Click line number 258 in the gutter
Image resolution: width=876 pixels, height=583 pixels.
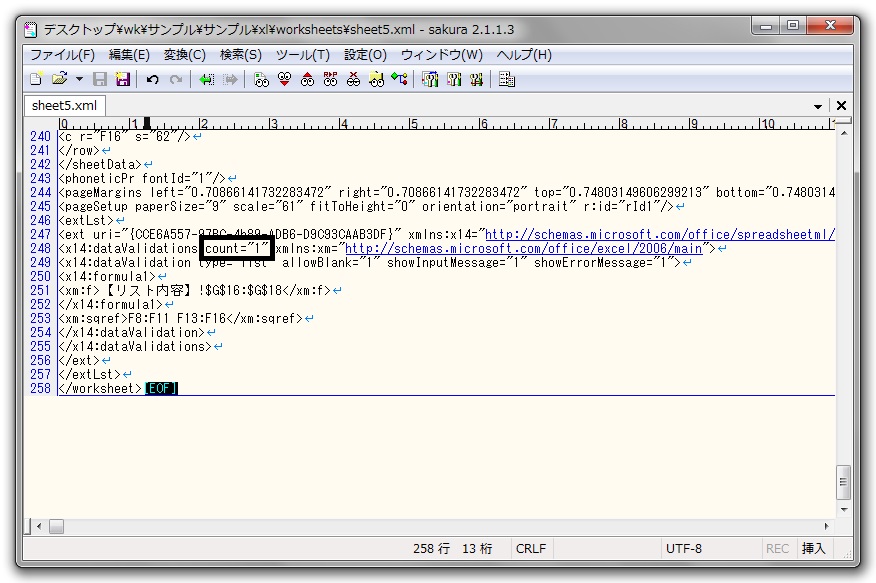[x=40, y=389]
